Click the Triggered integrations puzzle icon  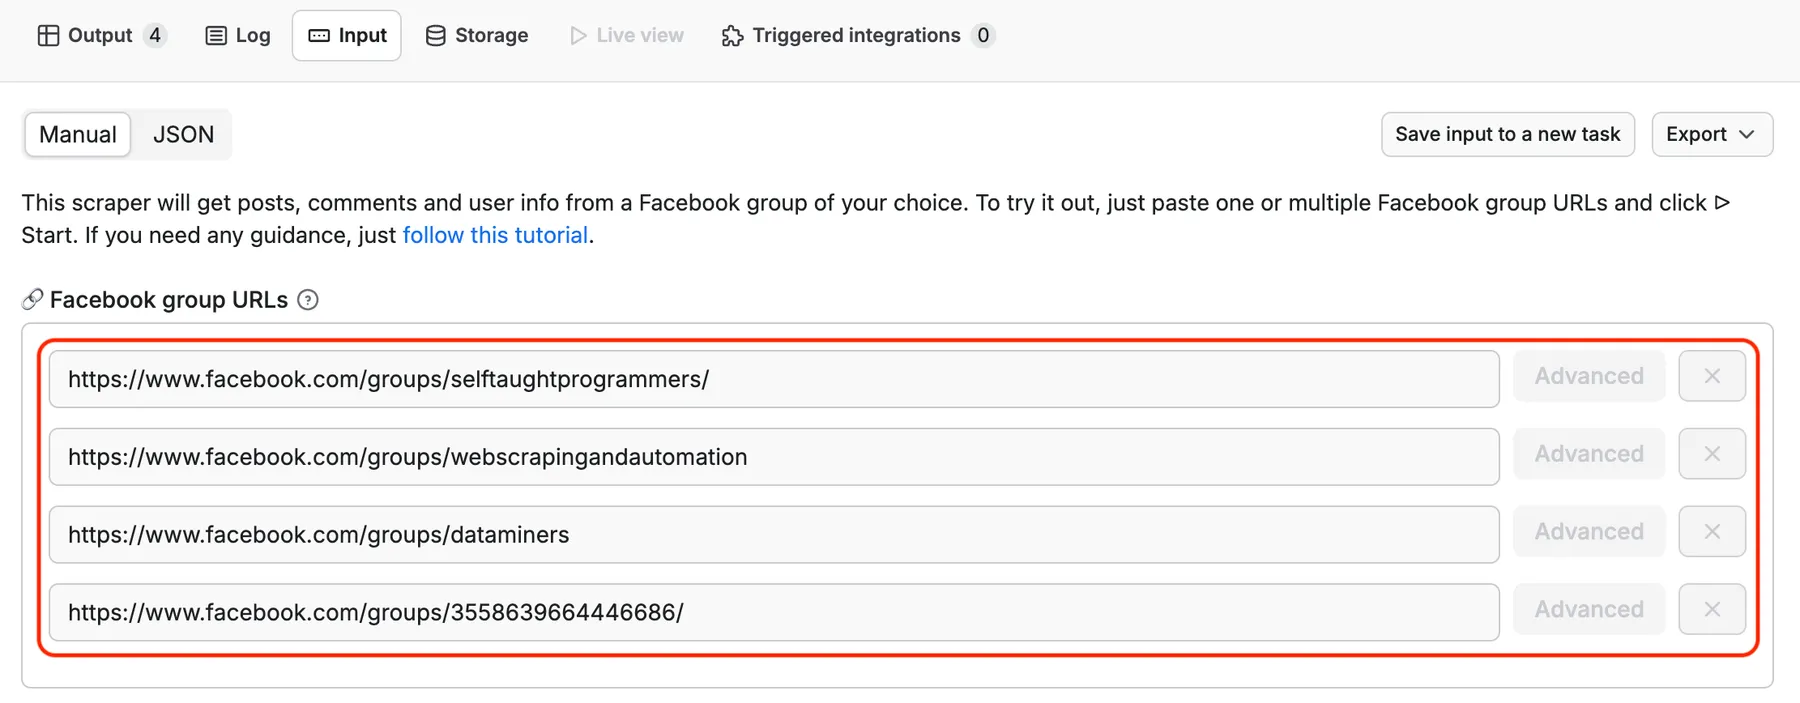[x=731, y=35]
